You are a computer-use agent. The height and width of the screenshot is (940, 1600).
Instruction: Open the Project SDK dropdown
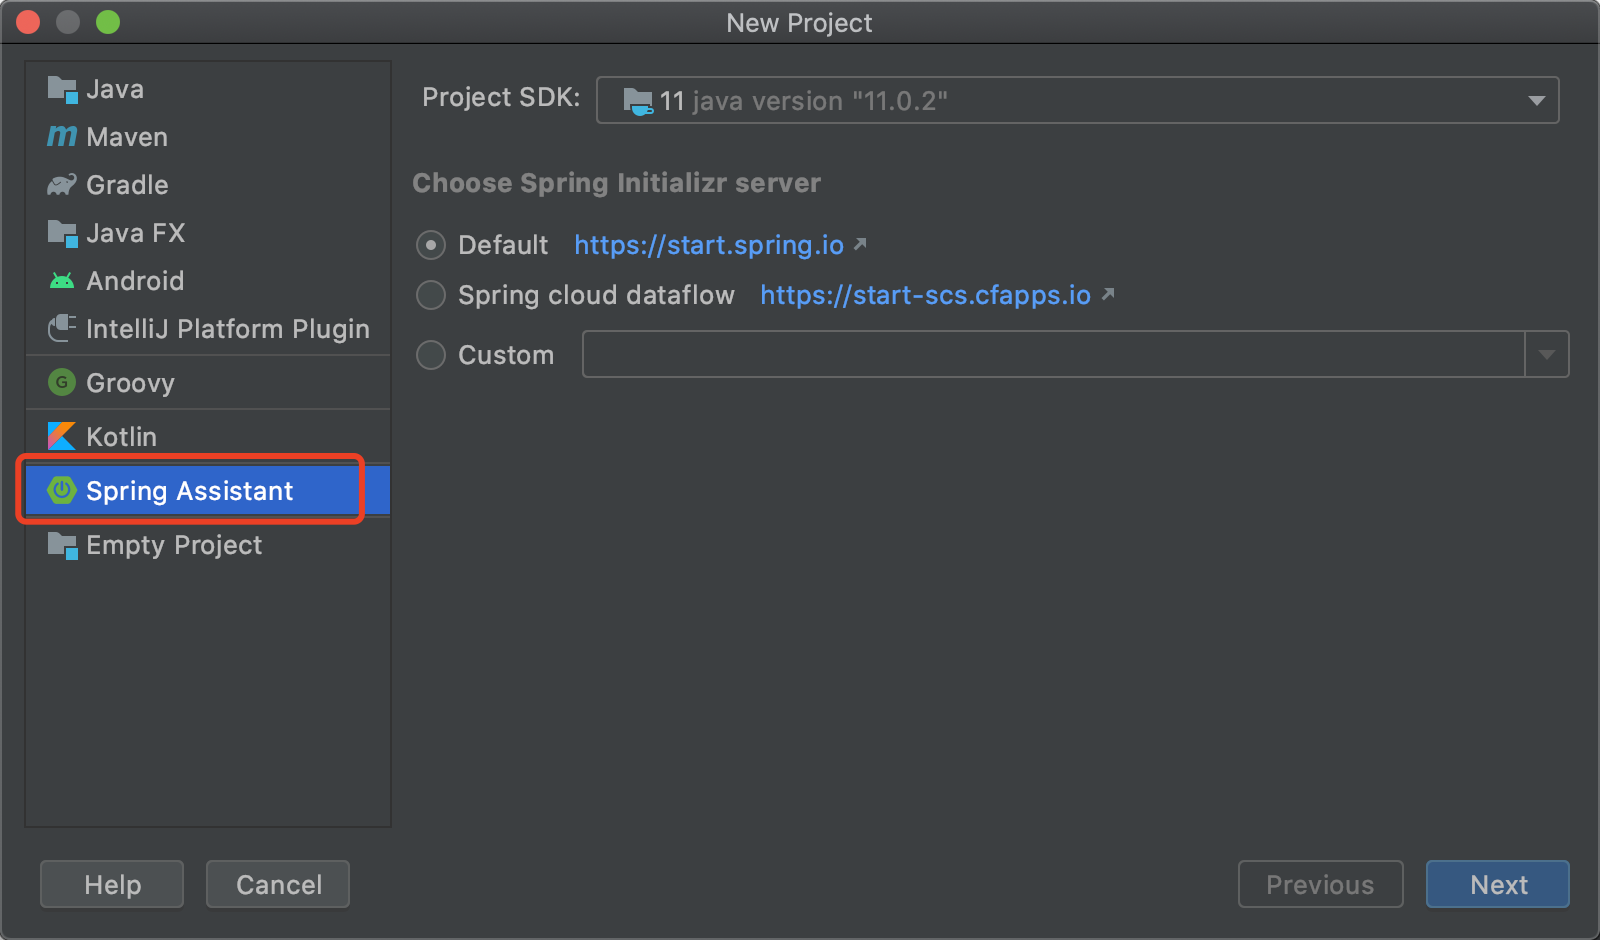pyautogui.click(x=1077, y=100)
